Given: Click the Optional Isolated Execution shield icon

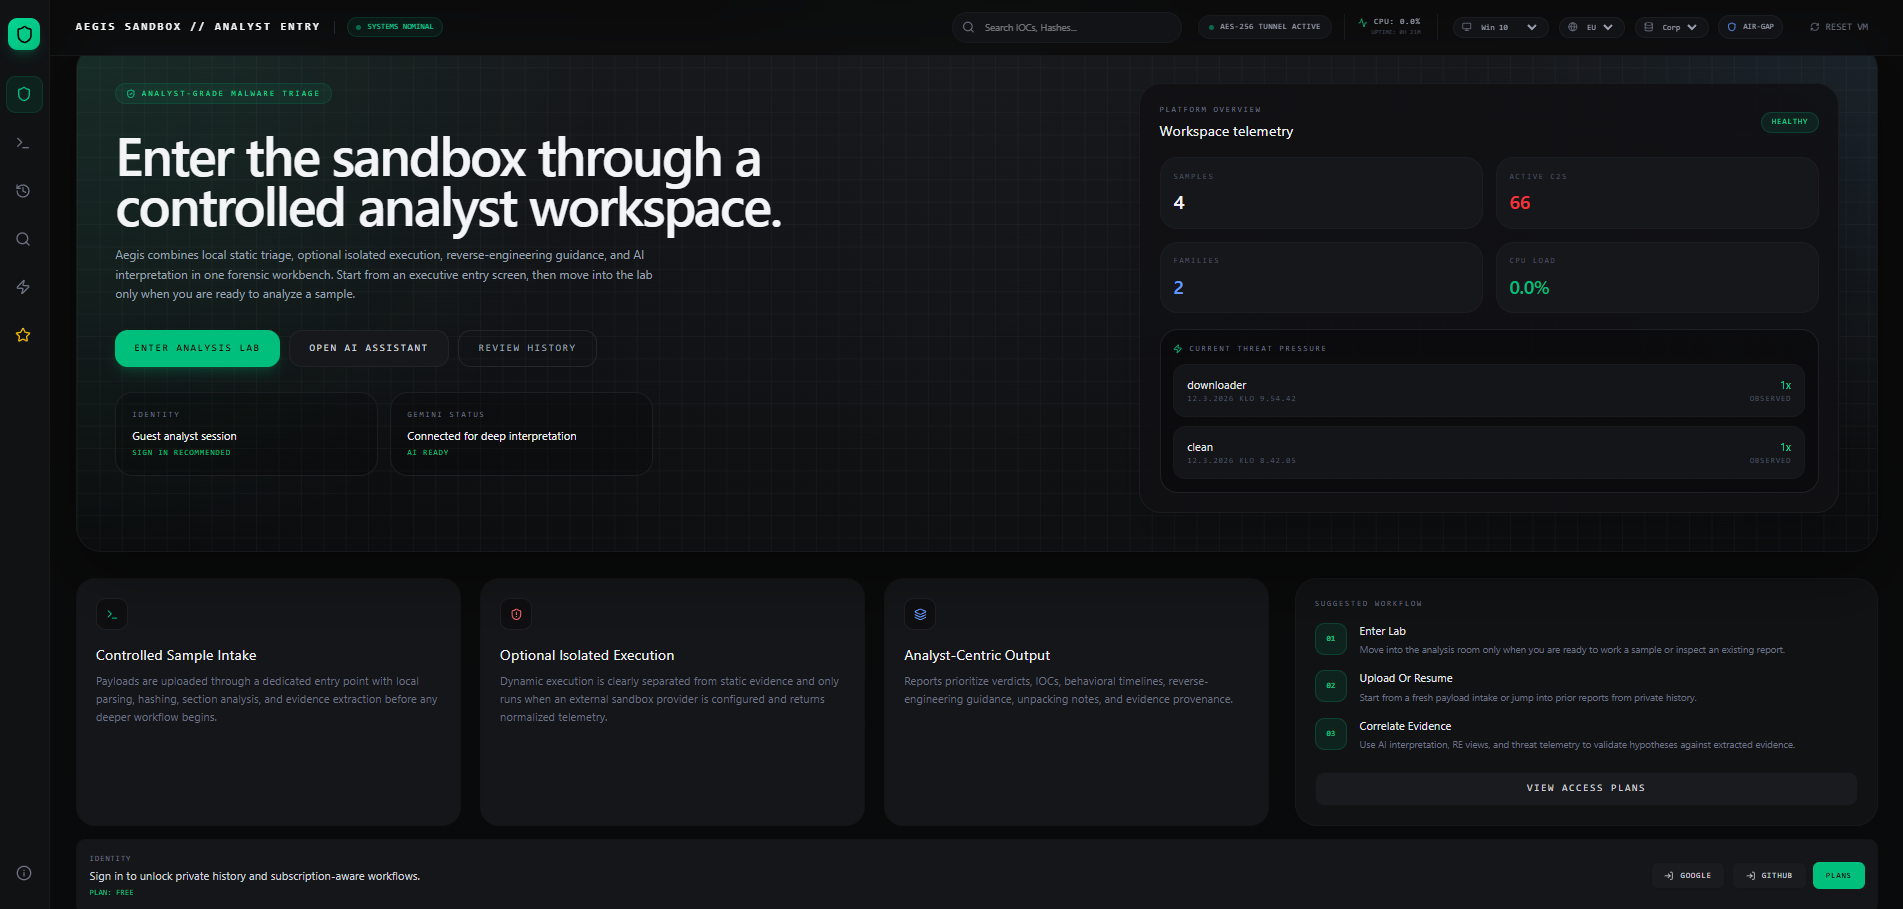Looking at the screenshot, I should pyautogui.click(x=516, y=614).
